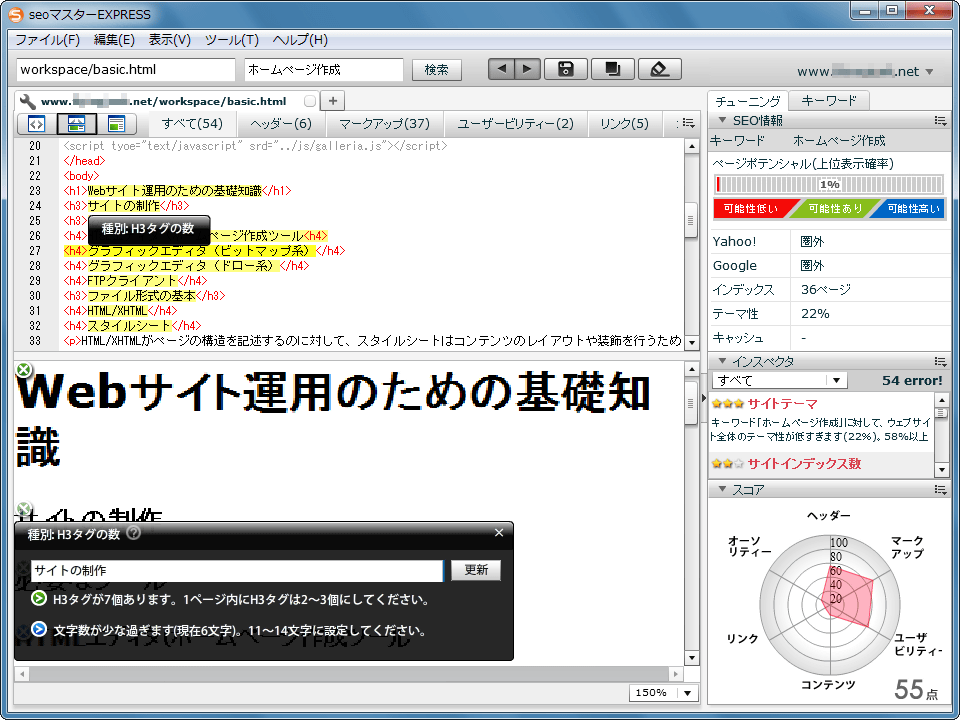The image size is (960, 720).
Task: Collapse the right side panel splitter arrow
Action: pyautogui.click(x=703, y=398)
